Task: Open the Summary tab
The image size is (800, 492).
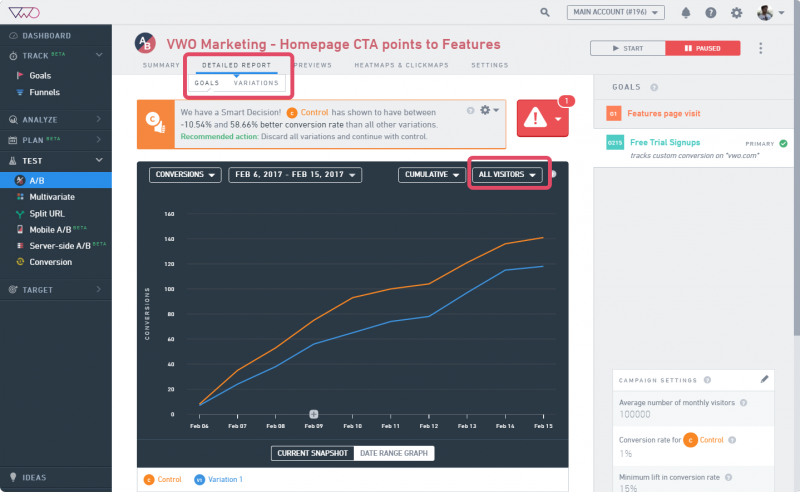Action: [x=161, y=65]
